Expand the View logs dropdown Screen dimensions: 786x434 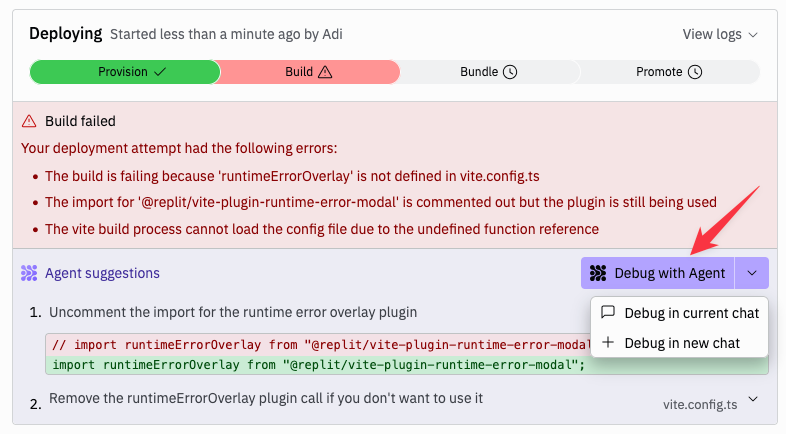click(720, 35)
